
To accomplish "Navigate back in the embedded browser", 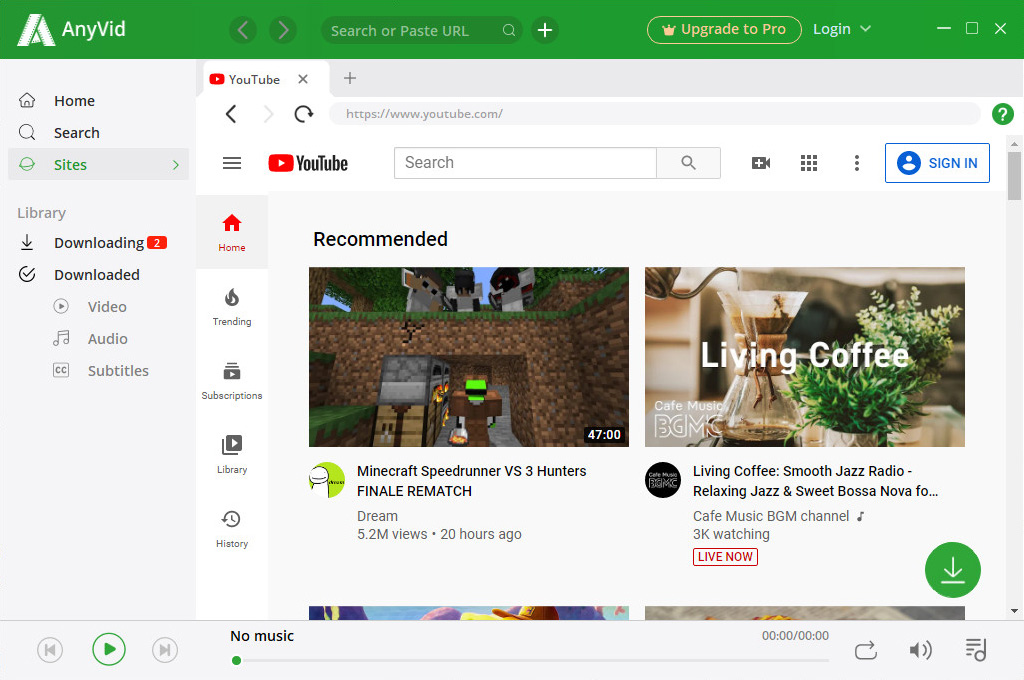I will [231, 114].
